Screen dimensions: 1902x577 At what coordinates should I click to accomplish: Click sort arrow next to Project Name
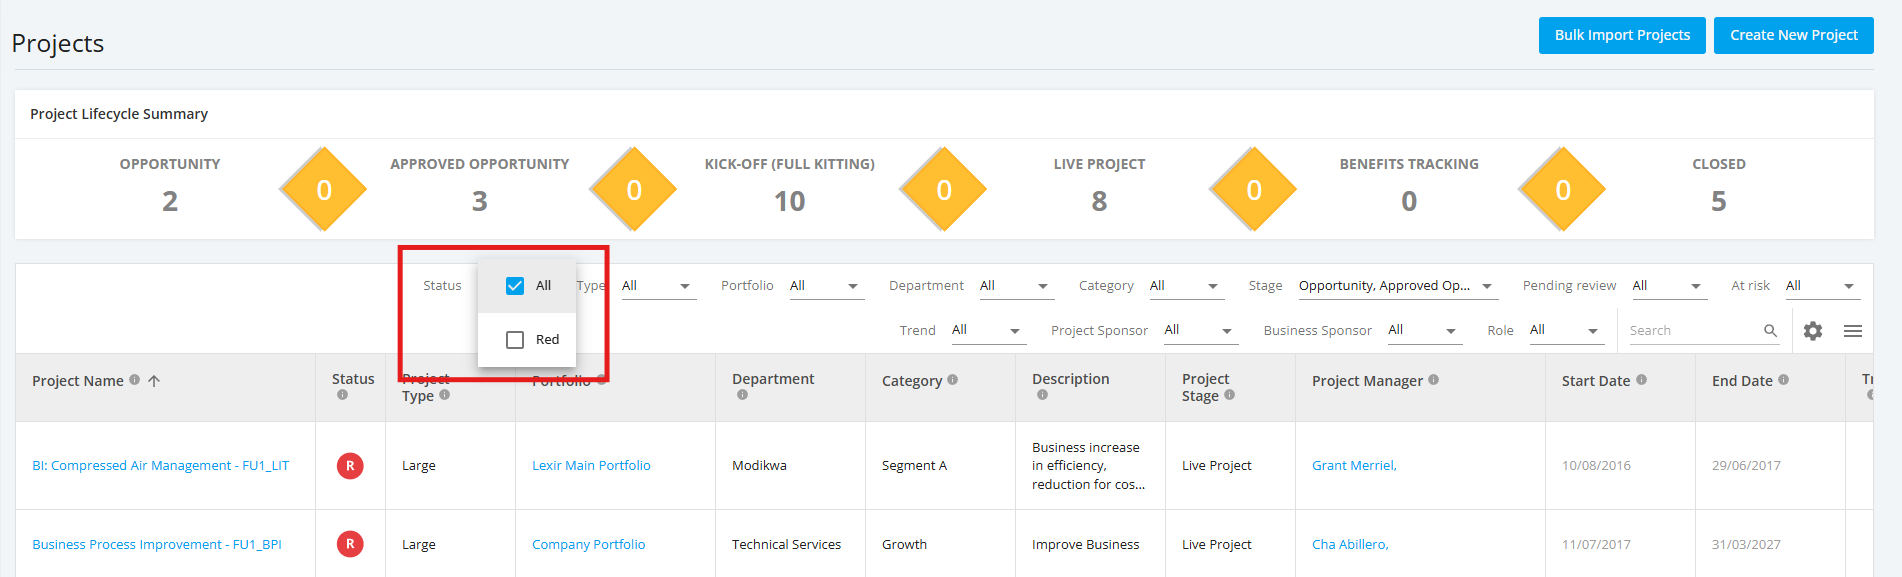(154, 381)
